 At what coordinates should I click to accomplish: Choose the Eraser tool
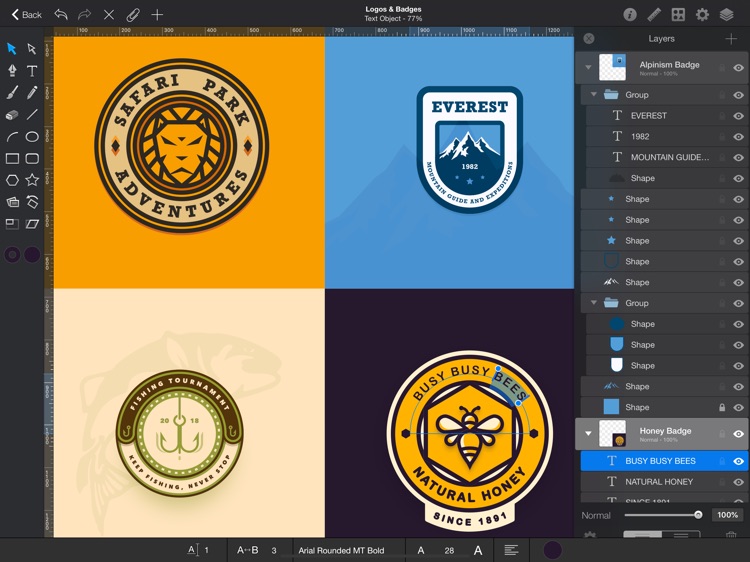point(12,115)
